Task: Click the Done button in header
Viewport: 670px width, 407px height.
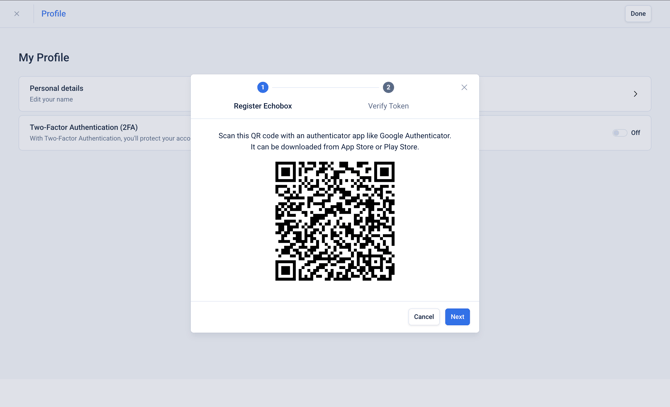Action: pos(638,14)
